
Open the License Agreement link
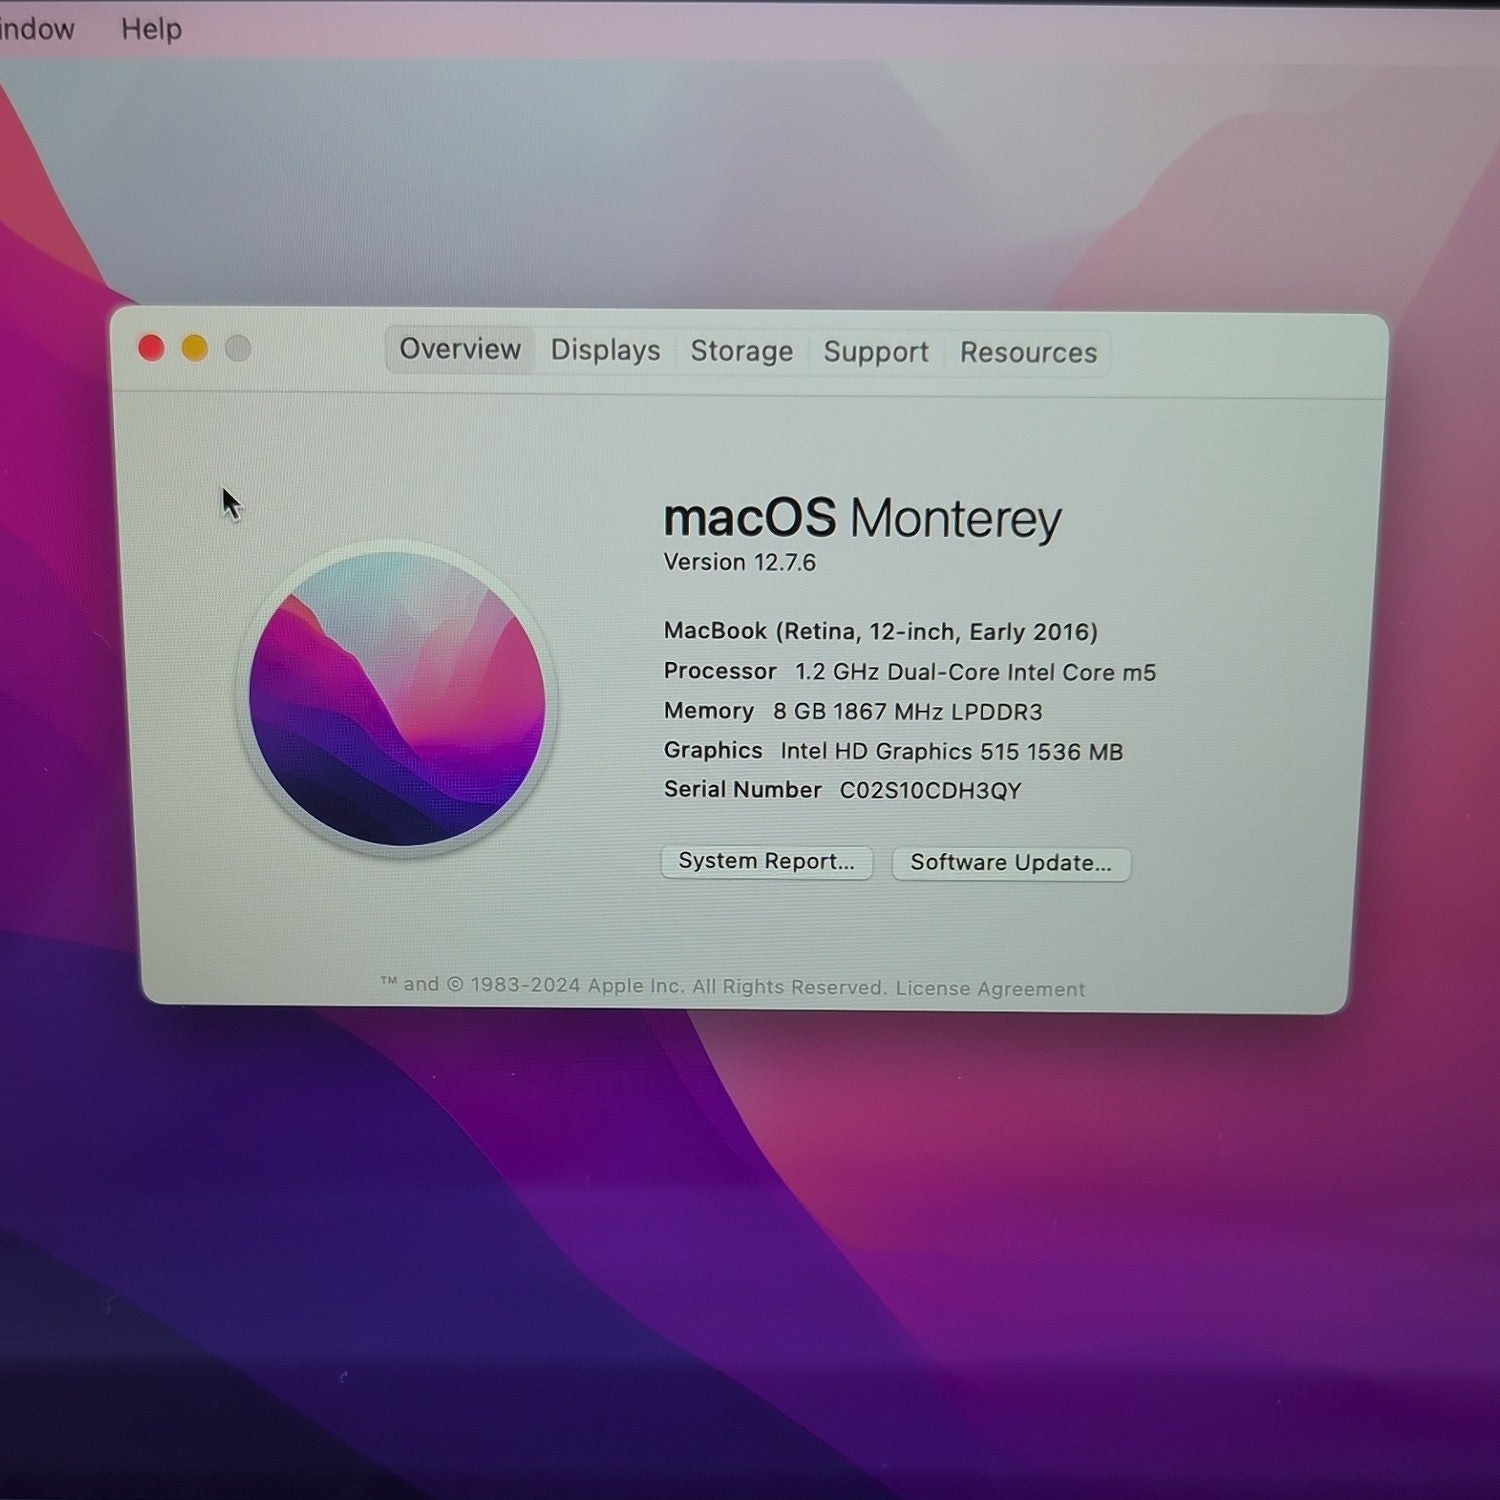click(990, 989)
